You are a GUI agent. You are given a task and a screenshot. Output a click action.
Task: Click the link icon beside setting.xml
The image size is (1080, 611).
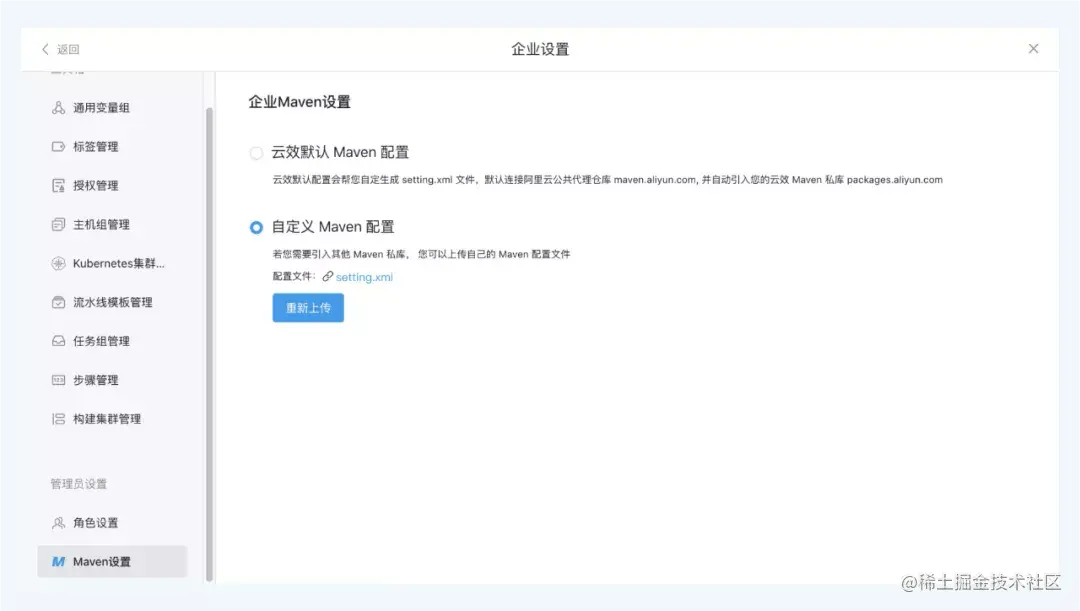[328, 276]
